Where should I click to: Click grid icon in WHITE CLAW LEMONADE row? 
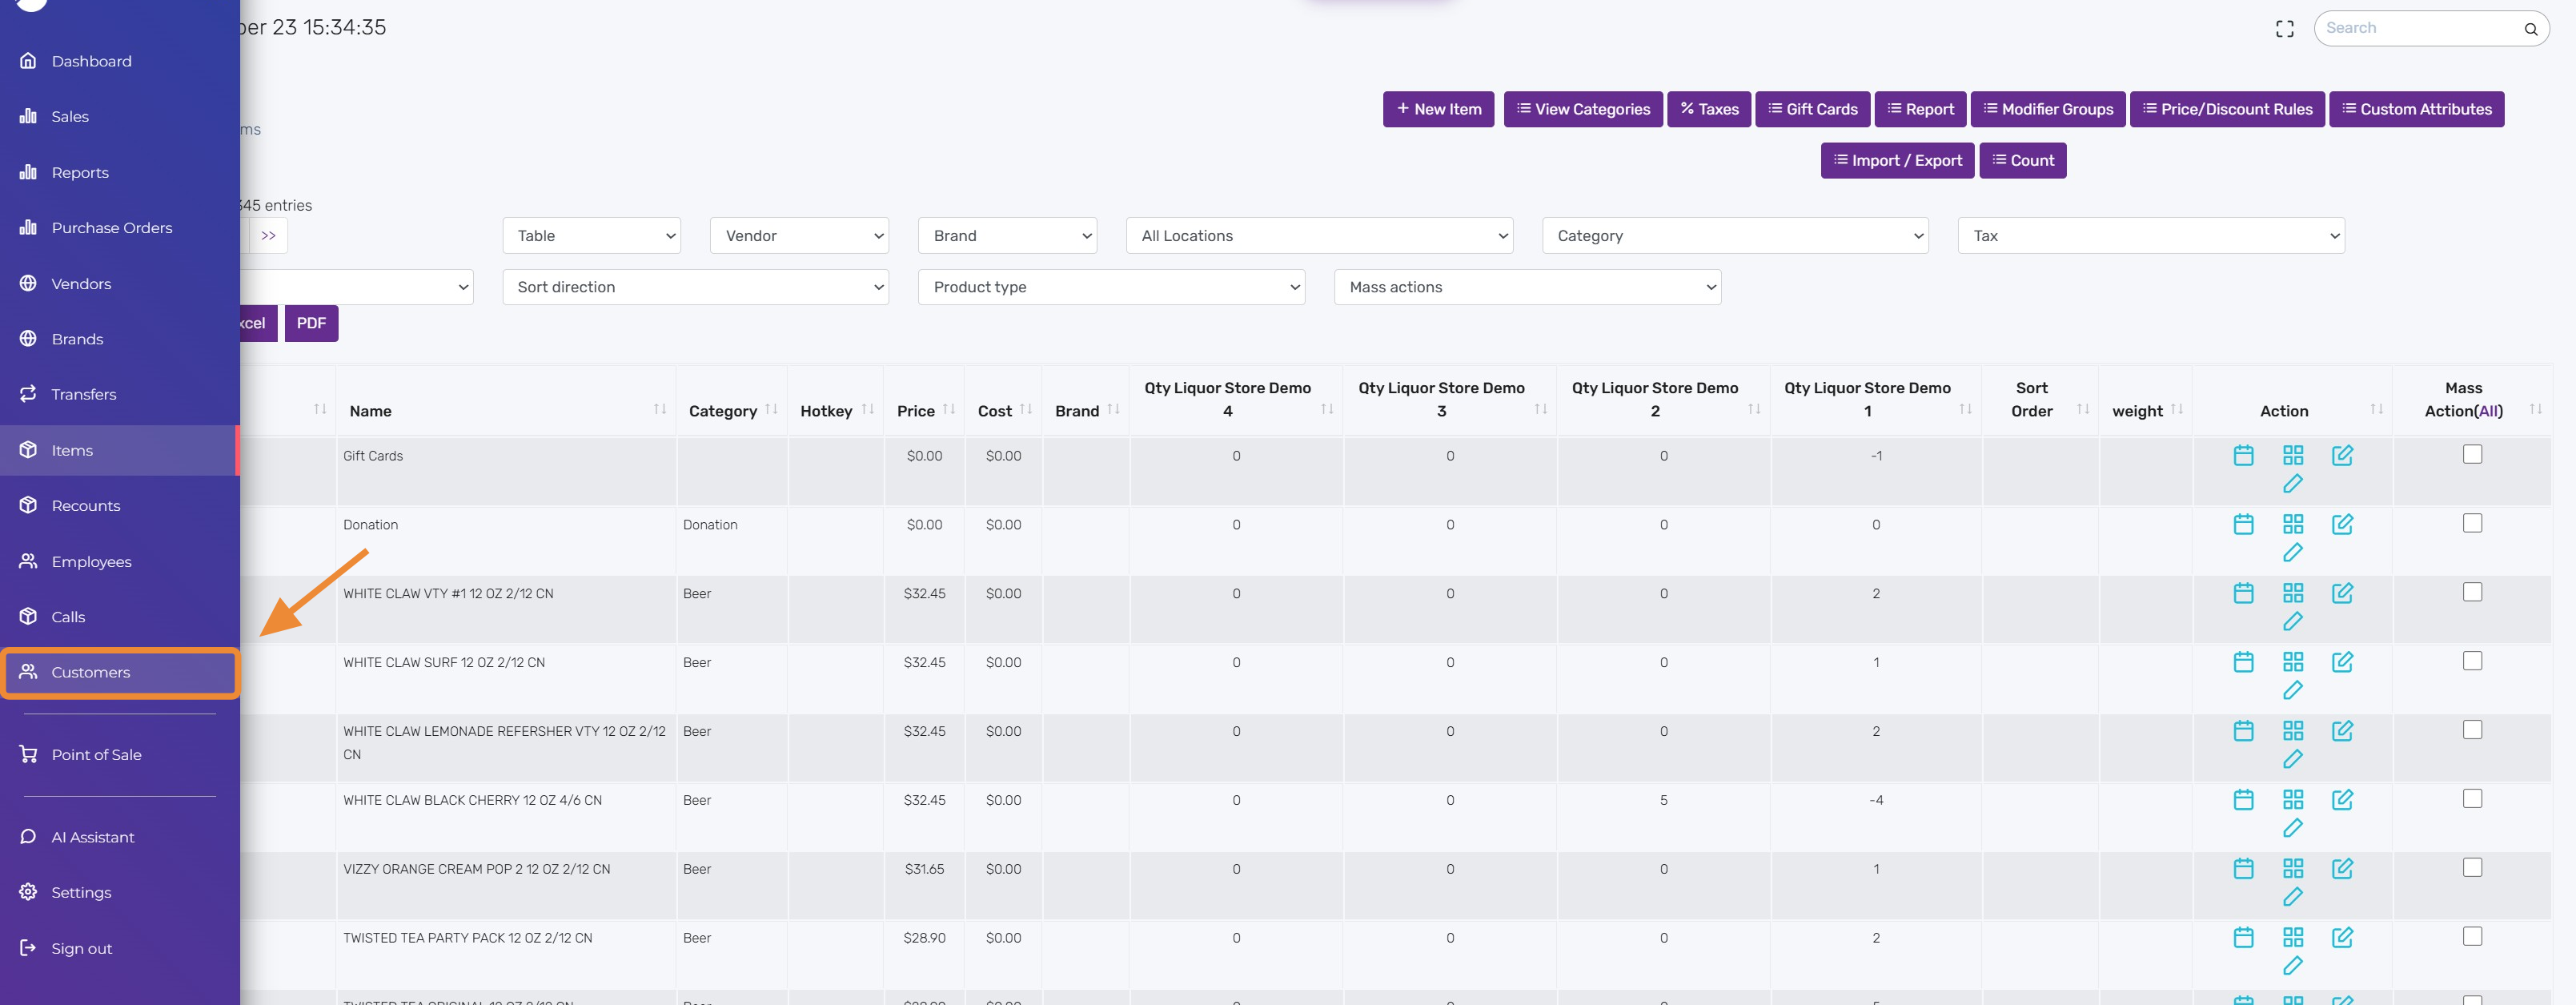[2292, 731]
